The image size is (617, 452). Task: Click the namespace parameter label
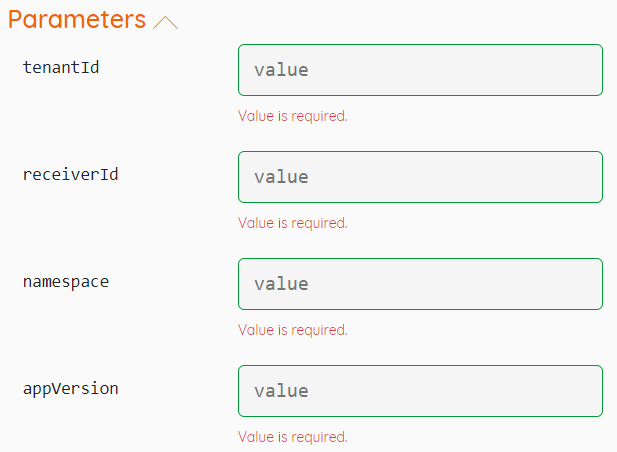(66, 282)
